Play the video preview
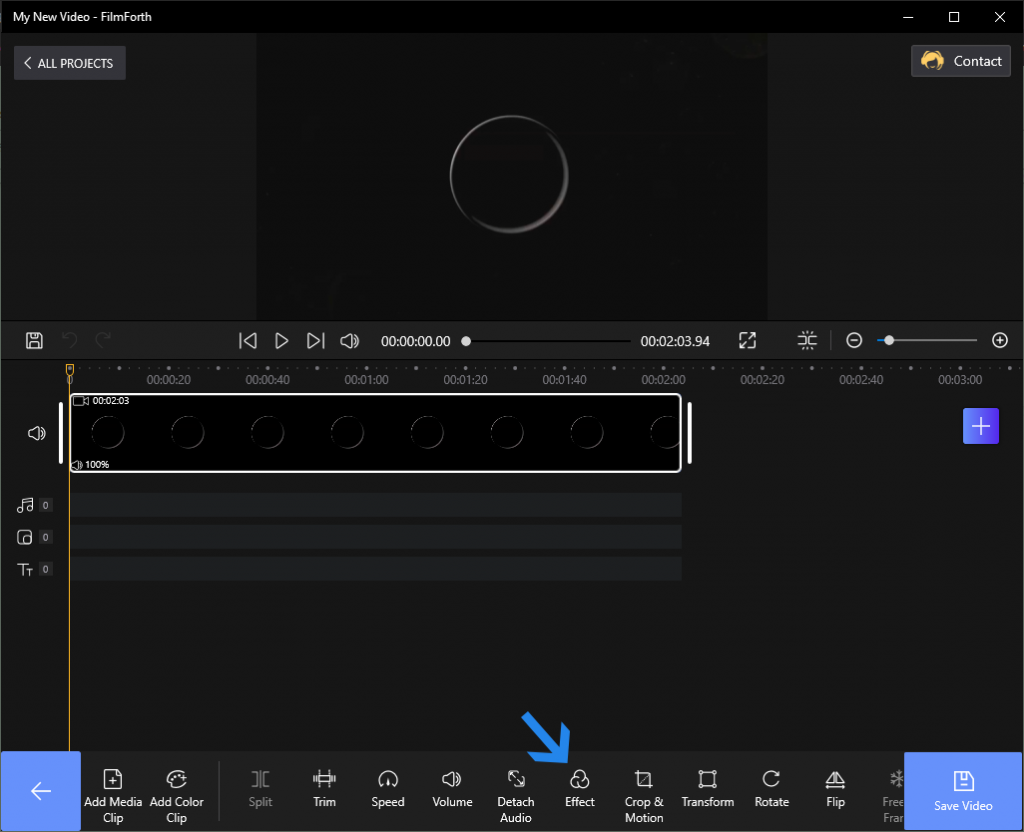This screenshot has height=832, width=1024. pyautogui.click(x=281, y=340)
